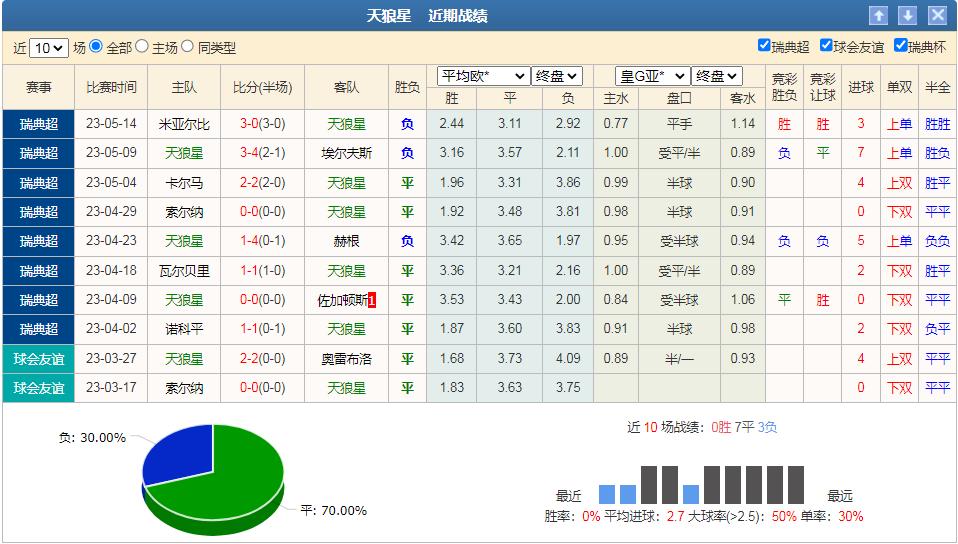Open the 皇G亚* handicap company dropdown
The width and height of the screenshot is (958, 544).
coord(653,76)
